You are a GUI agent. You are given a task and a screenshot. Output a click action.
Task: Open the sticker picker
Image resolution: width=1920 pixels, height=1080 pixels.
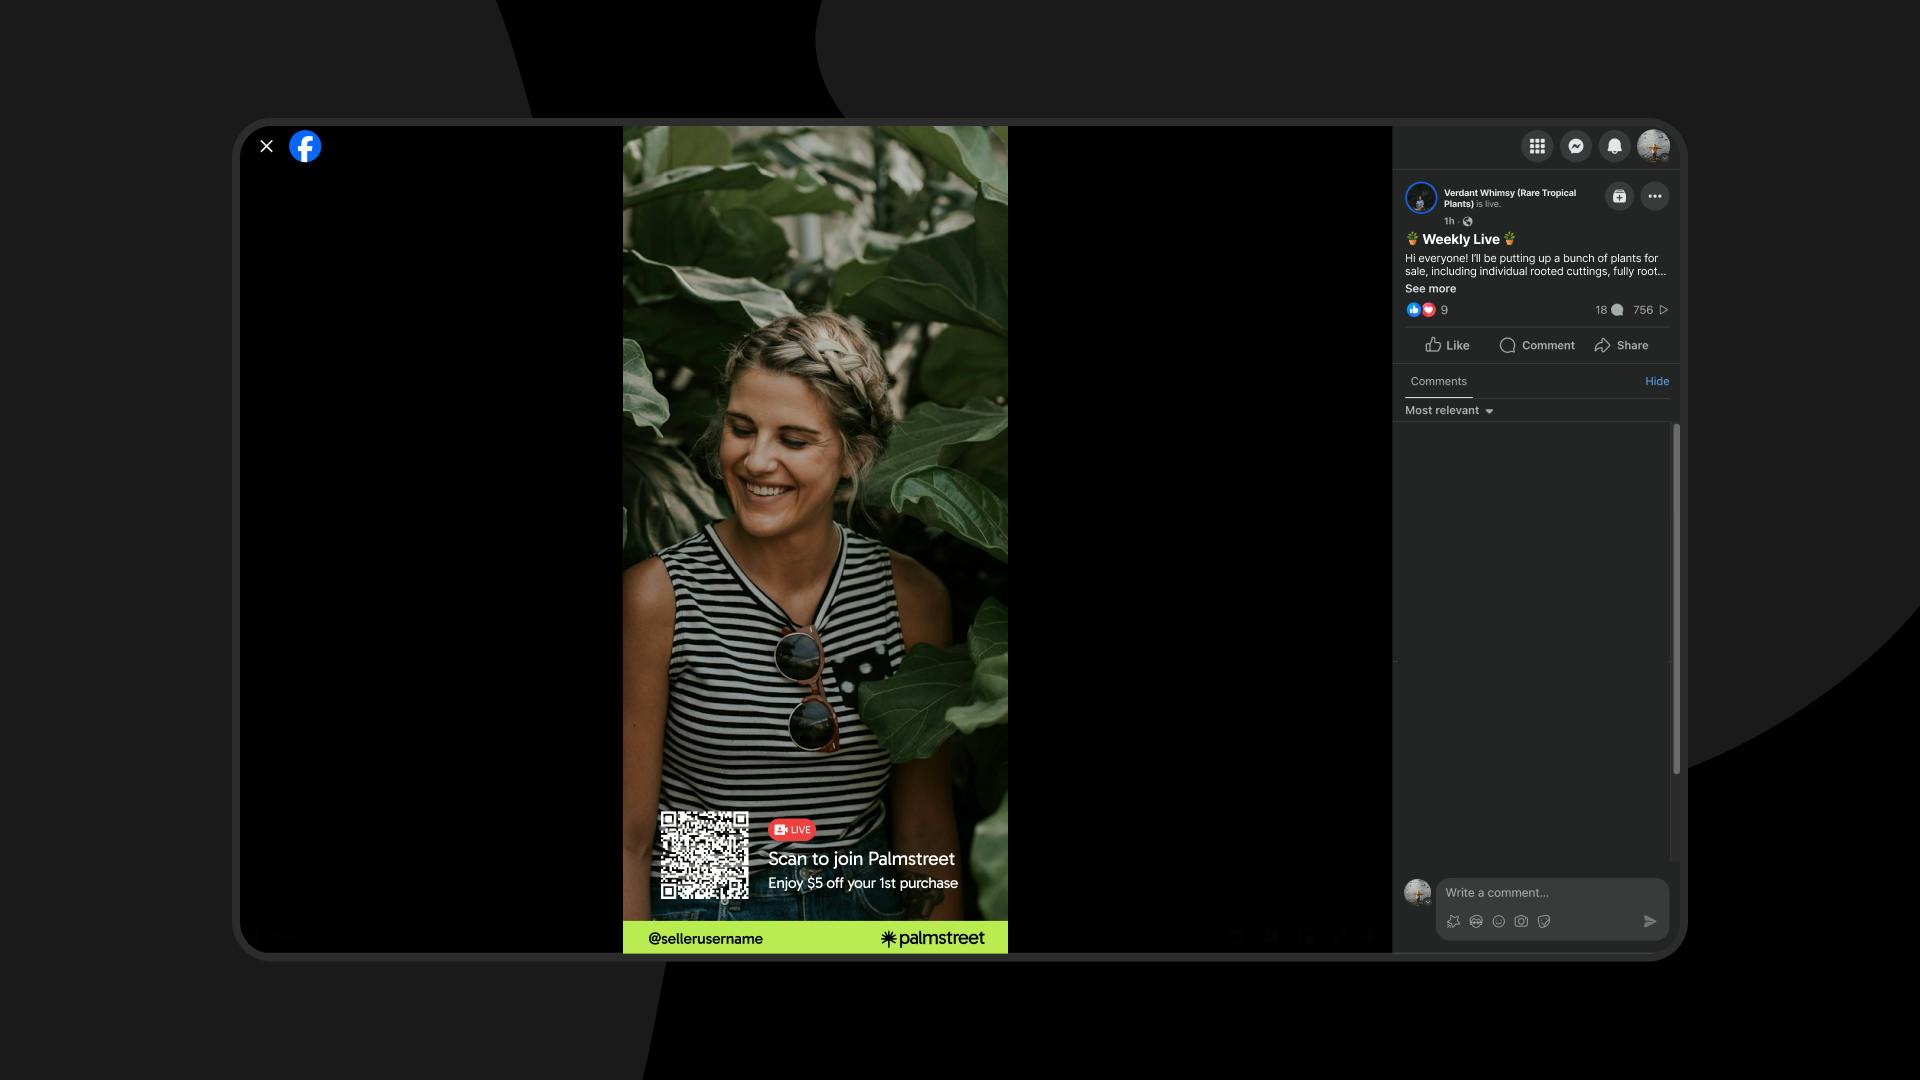(1544, 922)
